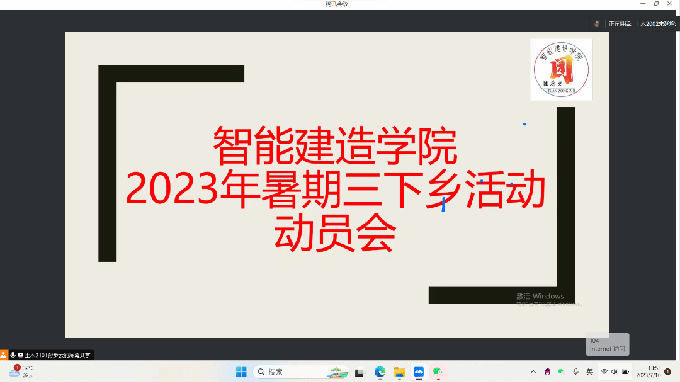Screen dimensions: 680x382
Task: Click the slide line 2023年暑期三下乡活动
Action: pyautogui.click(x=335, y=189)
